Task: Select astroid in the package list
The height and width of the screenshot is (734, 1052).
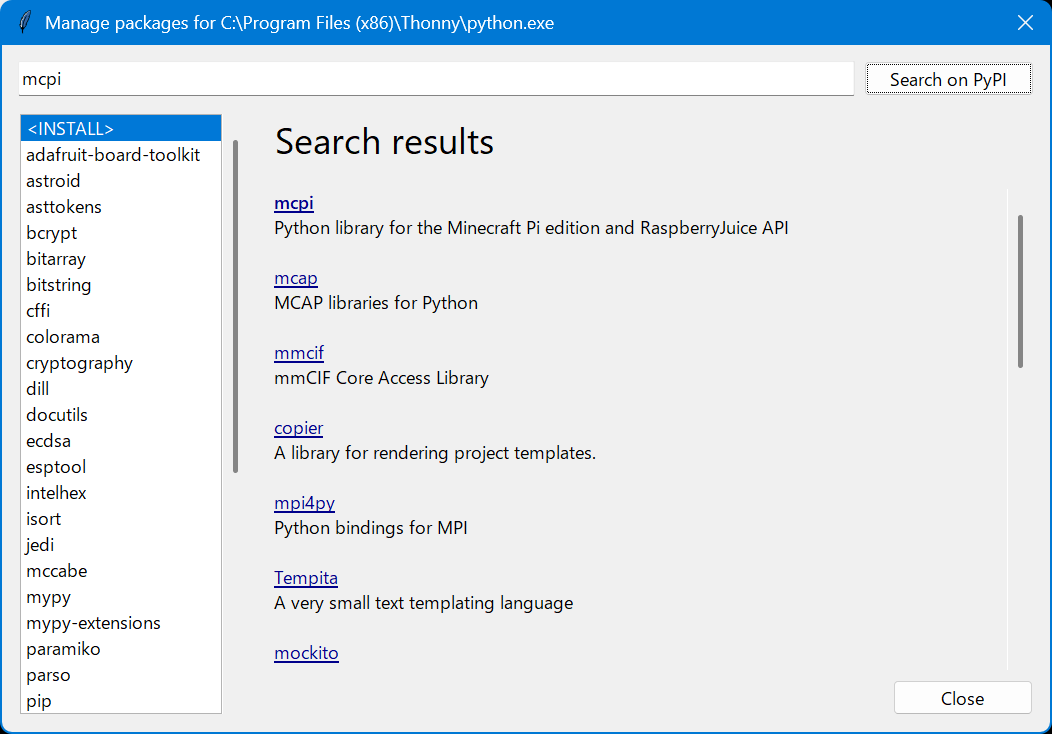Action: (x=121, y=180)
